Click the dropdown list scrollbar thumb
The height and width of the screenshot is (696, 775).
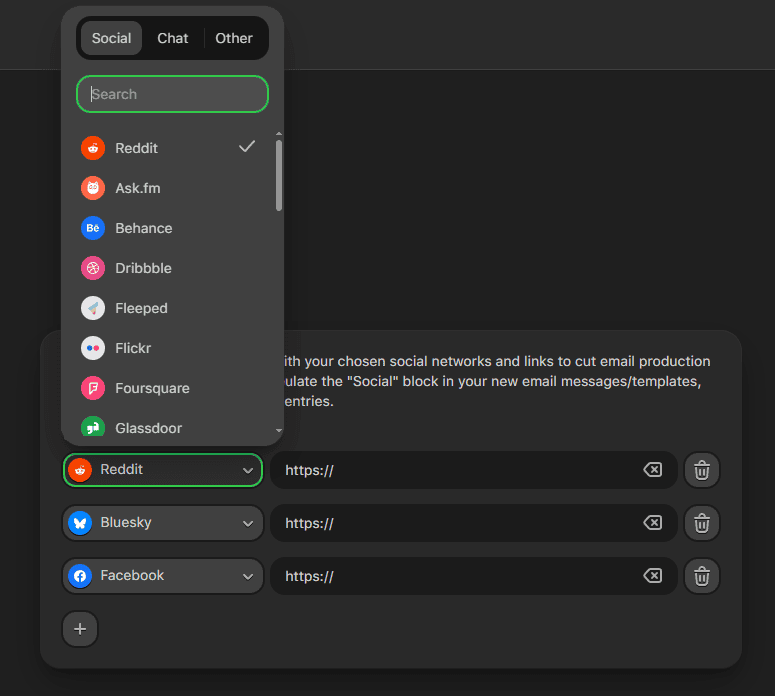tap(279, 175)
